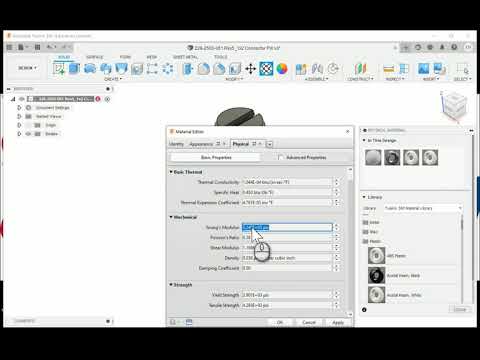The image size is (480, 360).
Task: Select the Insert Canvas icon
Action: (439, 69)
